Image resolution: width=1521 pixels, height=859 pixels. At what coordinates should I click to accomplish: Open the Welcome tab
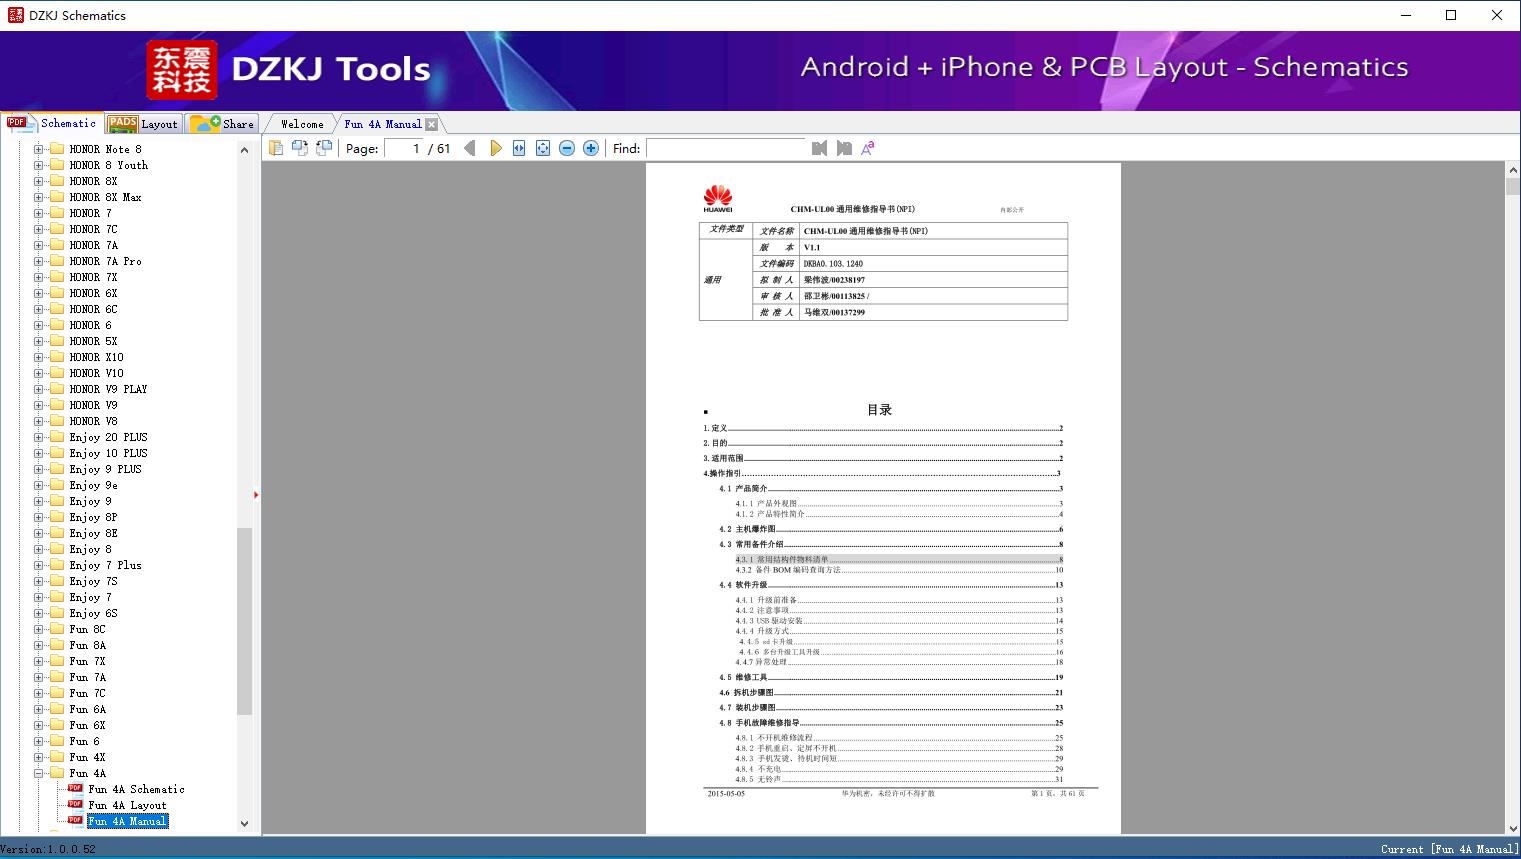tap(302, 124)
